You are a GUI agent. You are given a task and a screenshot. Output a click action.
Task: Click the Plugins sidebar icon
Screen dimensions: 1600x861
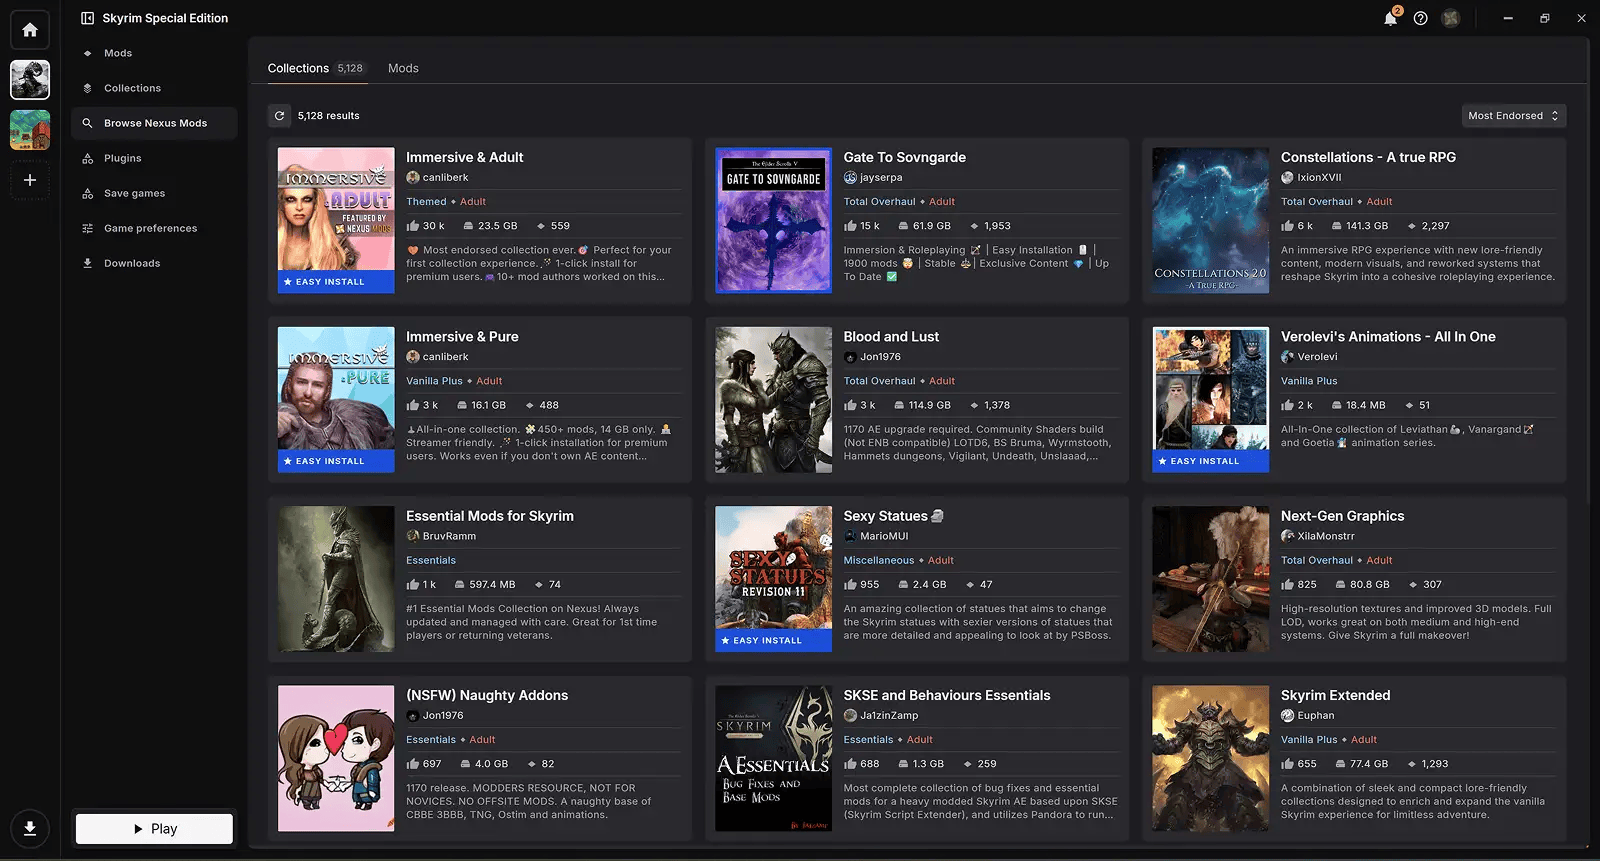tap(87, 158)
